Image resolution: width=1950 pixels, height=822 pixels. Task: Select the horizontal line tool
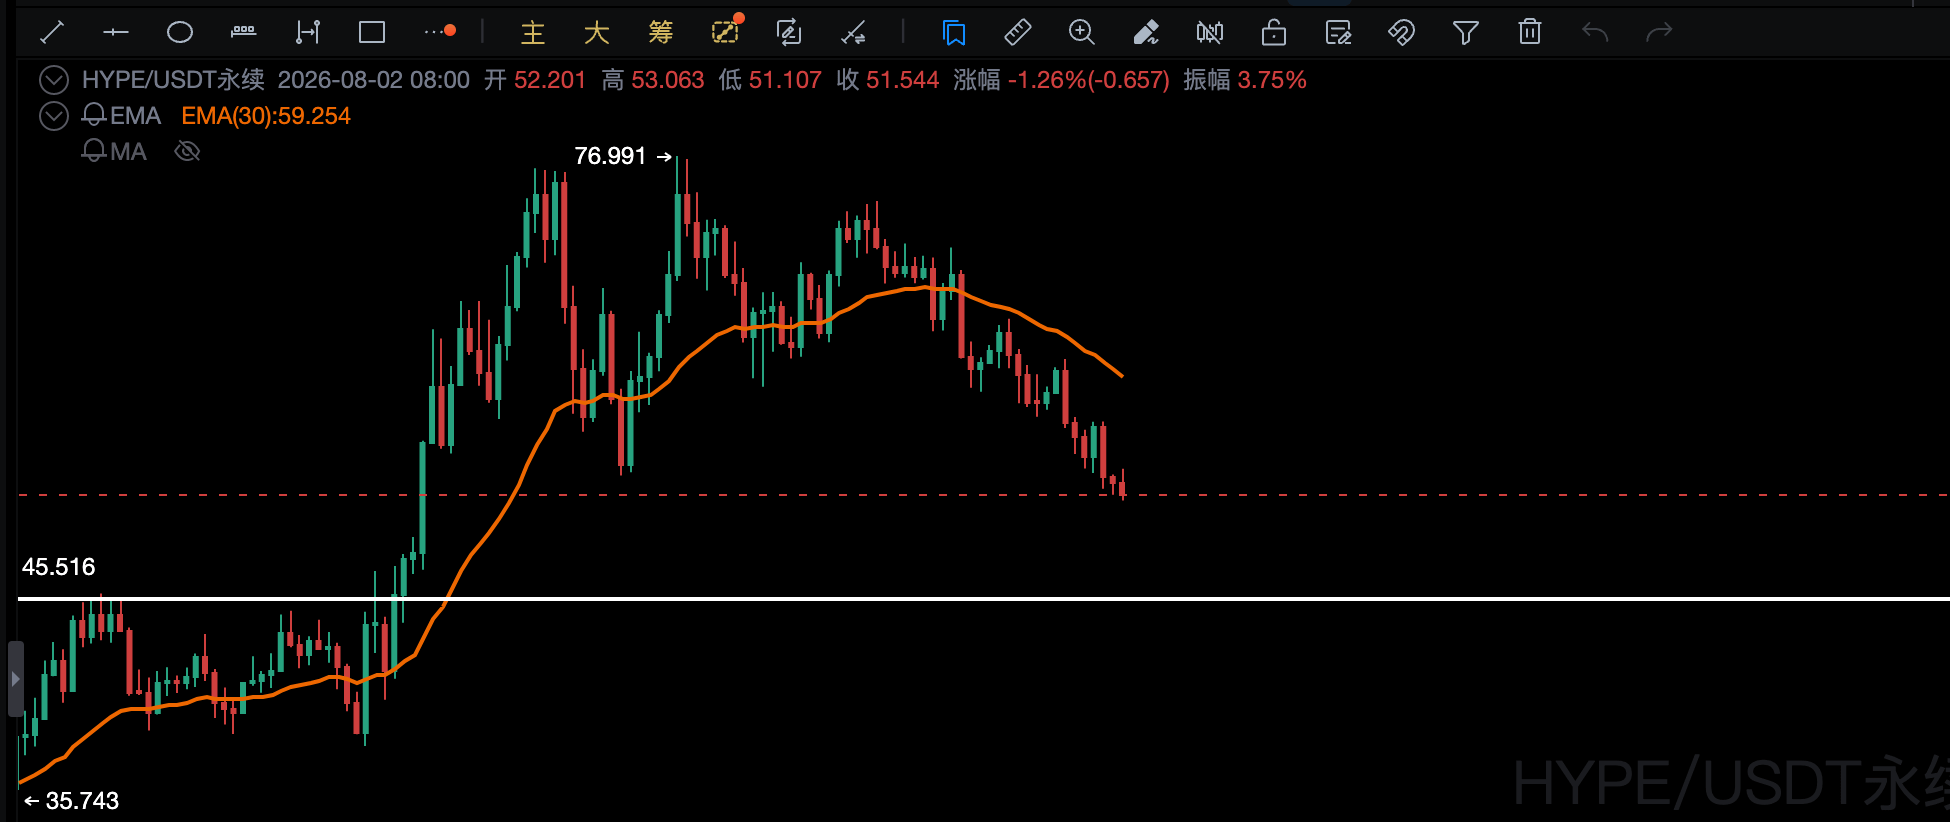(116, 33)
